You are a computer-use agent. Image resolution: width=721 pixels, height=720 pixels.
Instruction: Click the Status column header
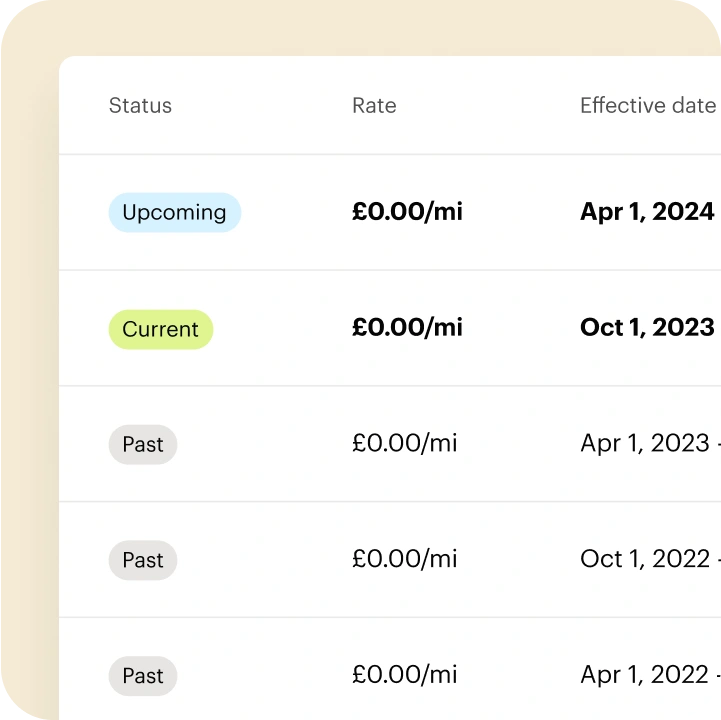[x=140, y=106]
